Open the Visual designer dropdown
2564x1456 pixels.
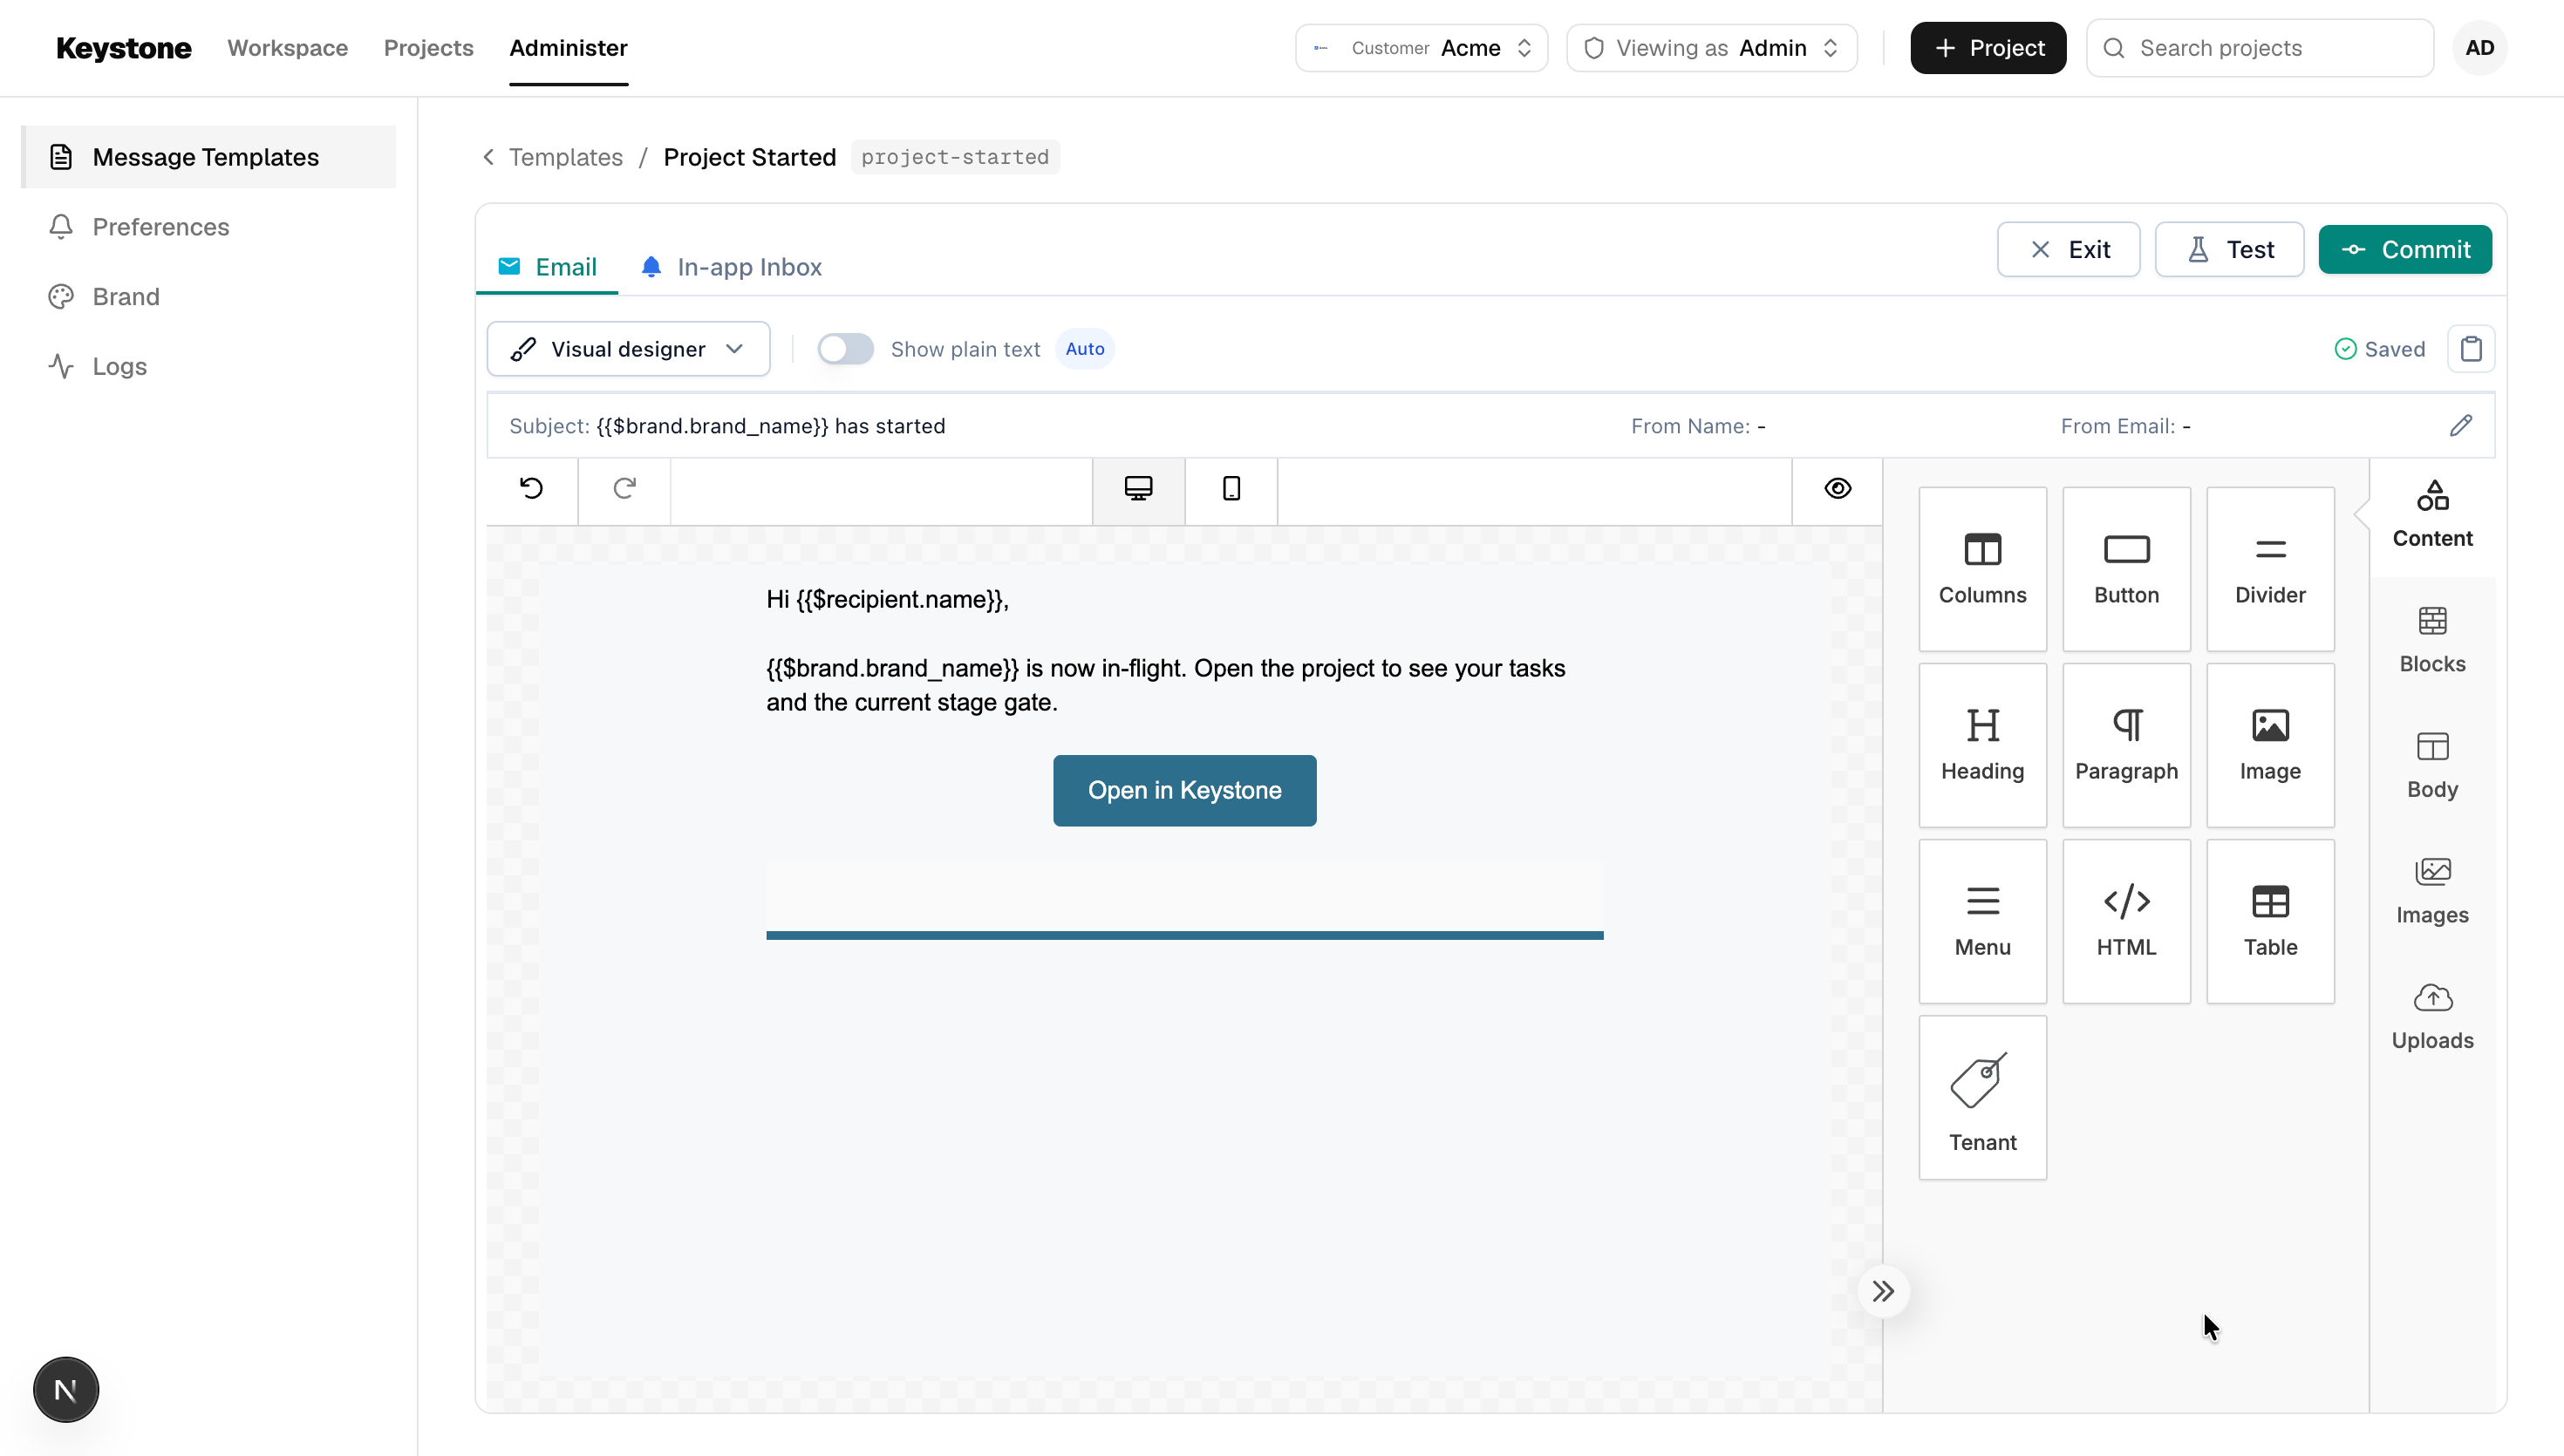click(628, 349)
